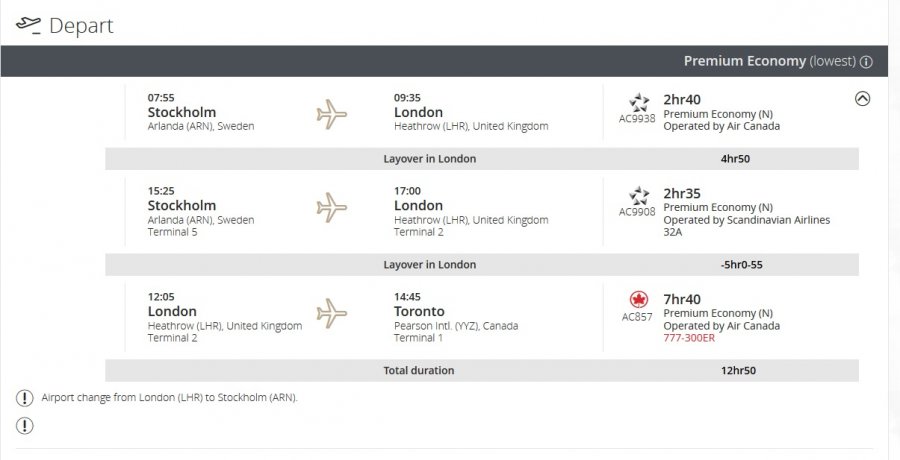Open the 777-300ER aircraft link
This screenshot has height=460, width=900.
click(x=689, y=338)
